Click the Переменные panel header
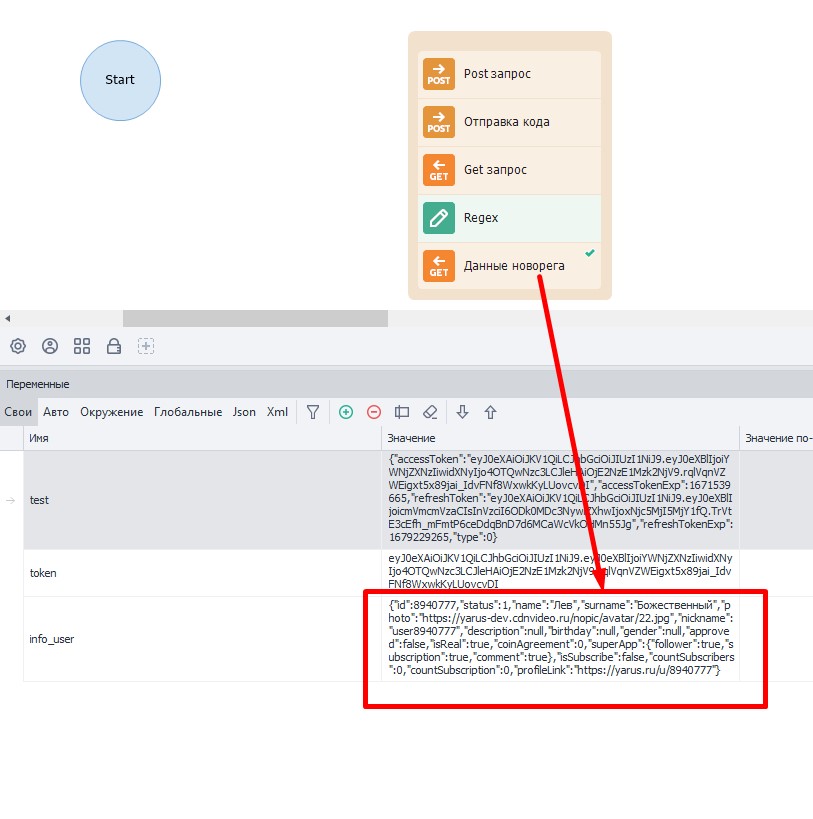 point(406,384)
